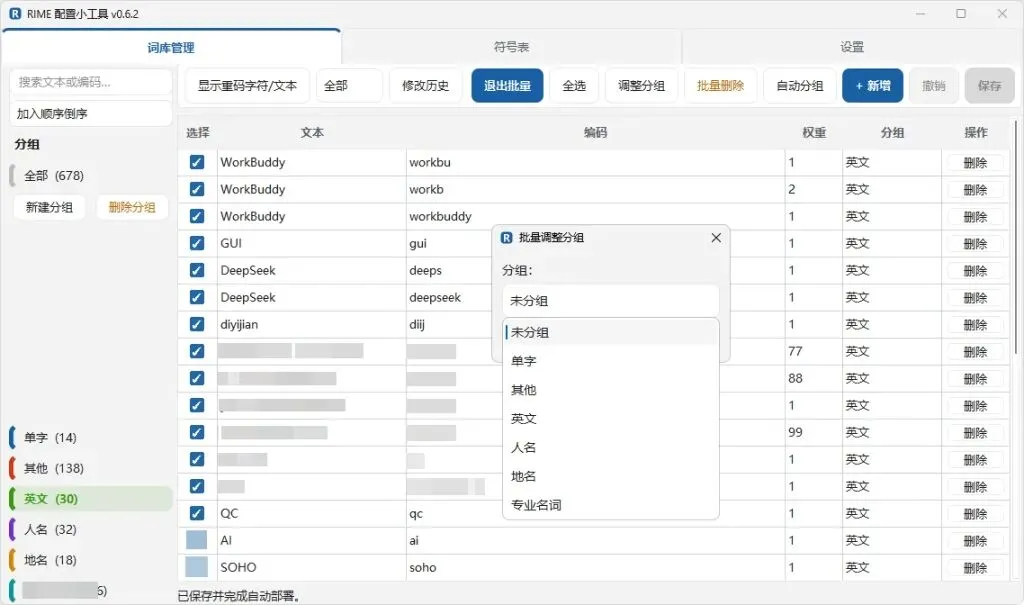Screen dimensions: 1024x605
Task: Click the 全选 button
Action: 574,86
